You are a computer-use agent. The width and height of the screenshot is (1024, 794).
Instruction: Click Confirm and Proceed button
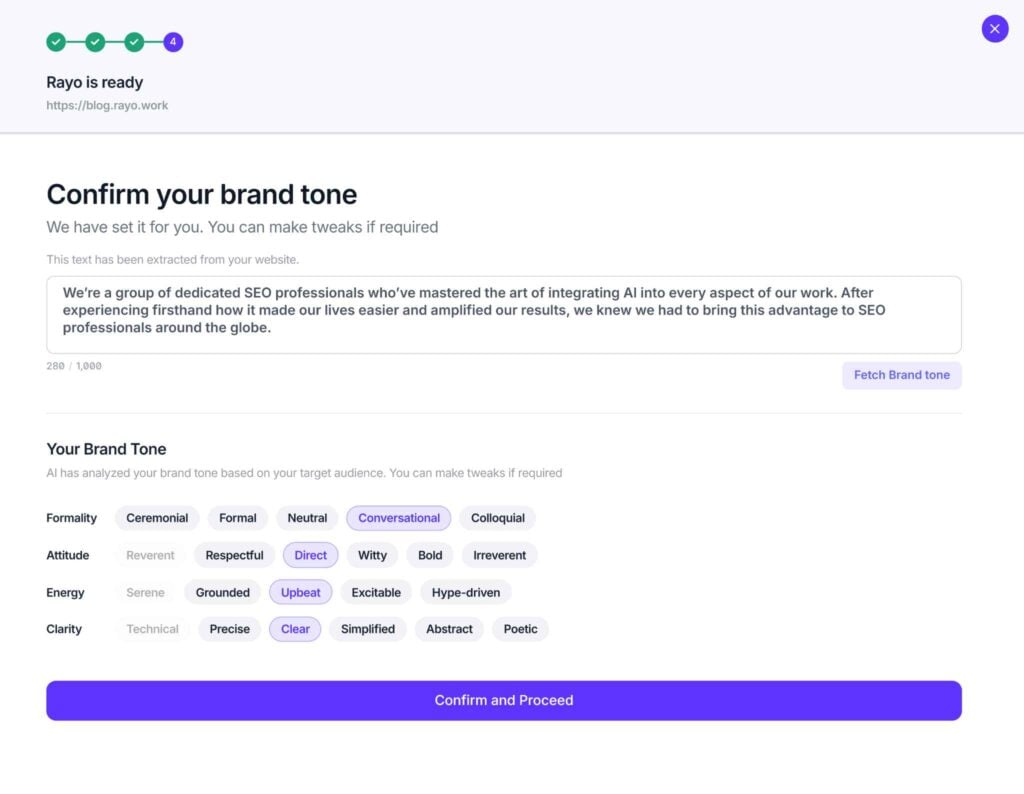pyautogui.click(x=504, y=700)
